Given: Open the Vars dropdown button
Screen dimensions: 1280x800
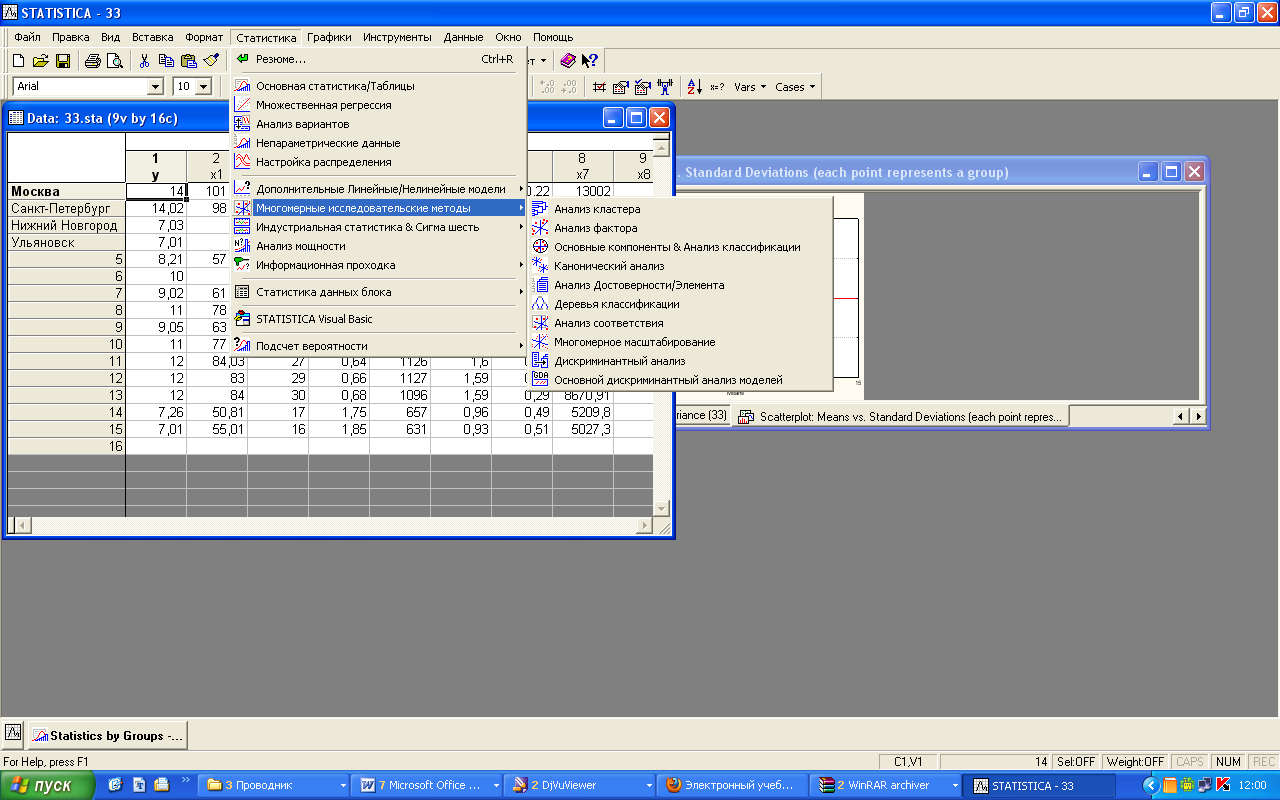Looking at the screenshot, I should coord(750,87).
